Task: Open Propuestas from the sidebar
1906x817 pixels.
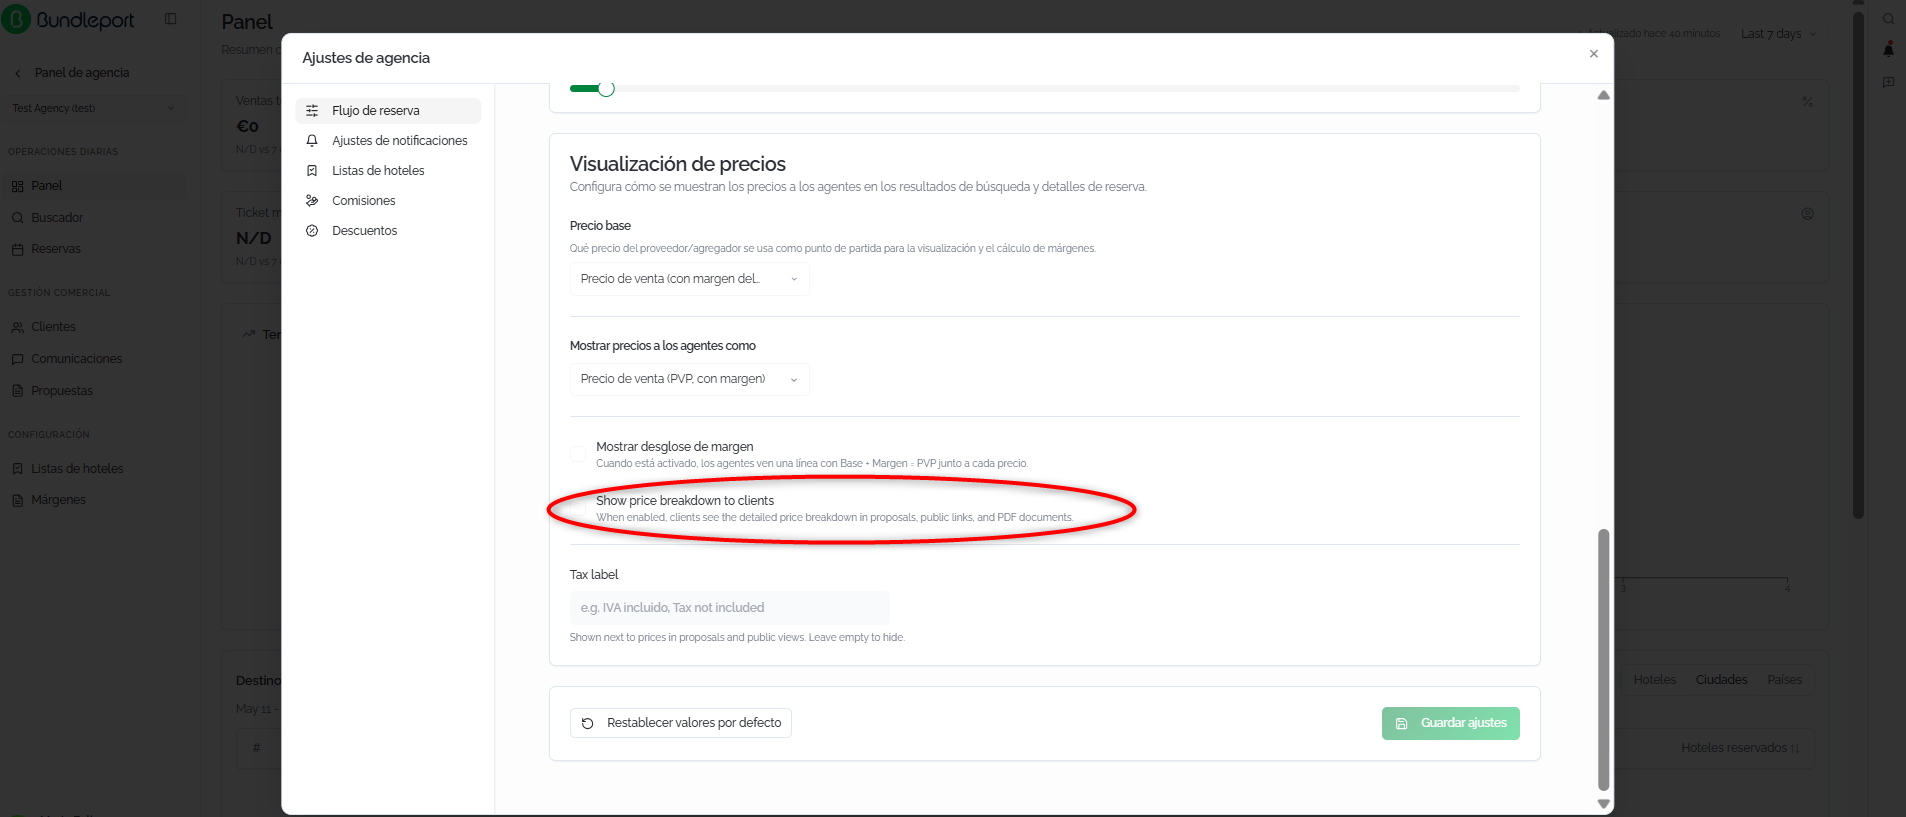Action: pos(93,391)
